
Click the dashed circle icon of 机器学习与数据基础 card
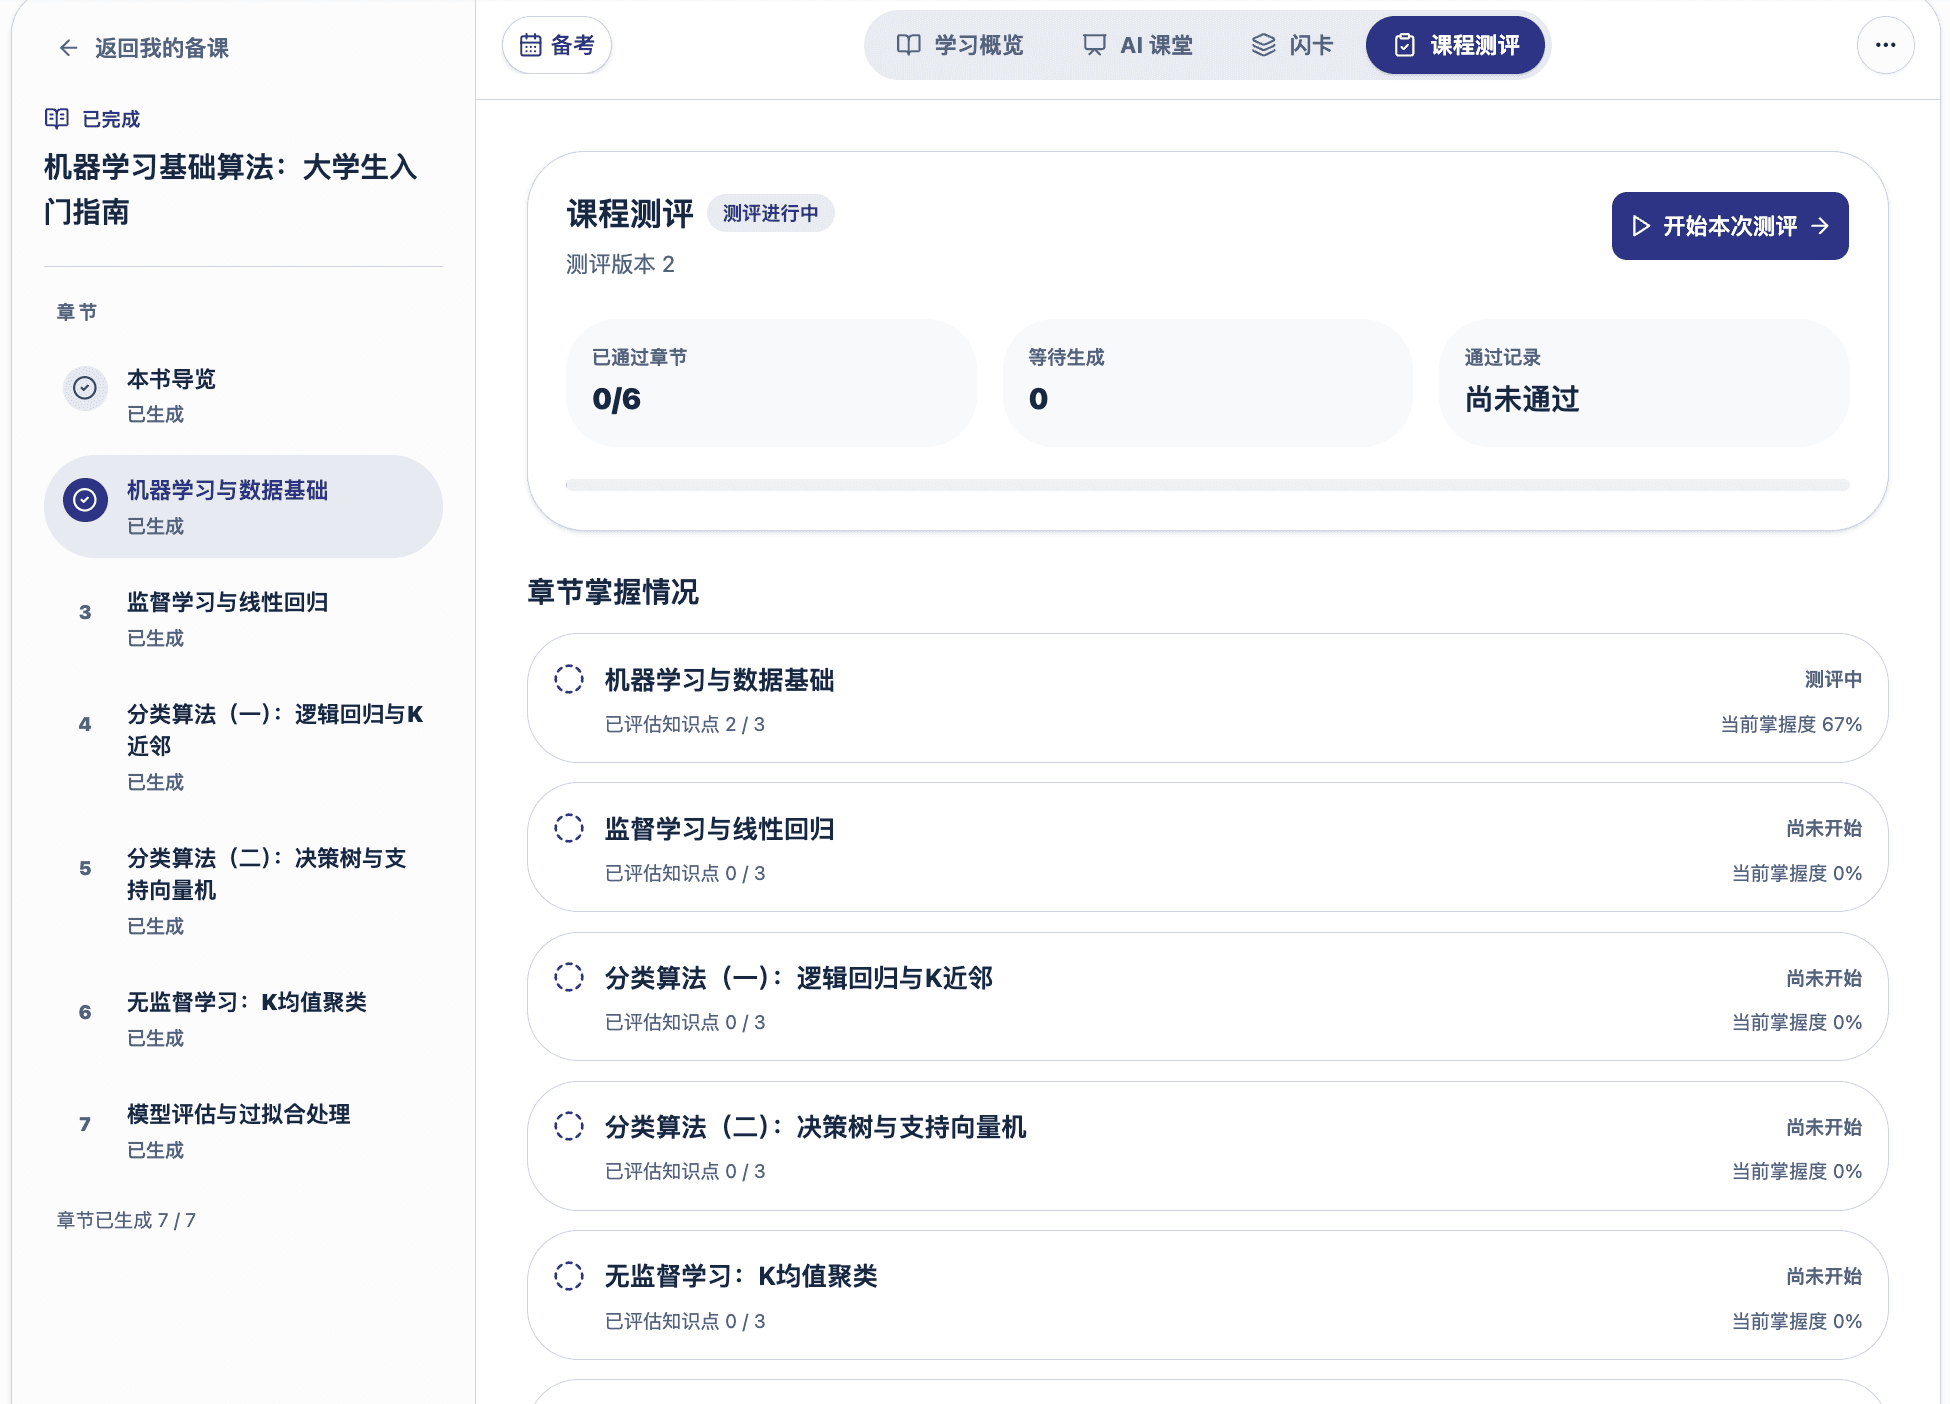(x=569, y=679)
